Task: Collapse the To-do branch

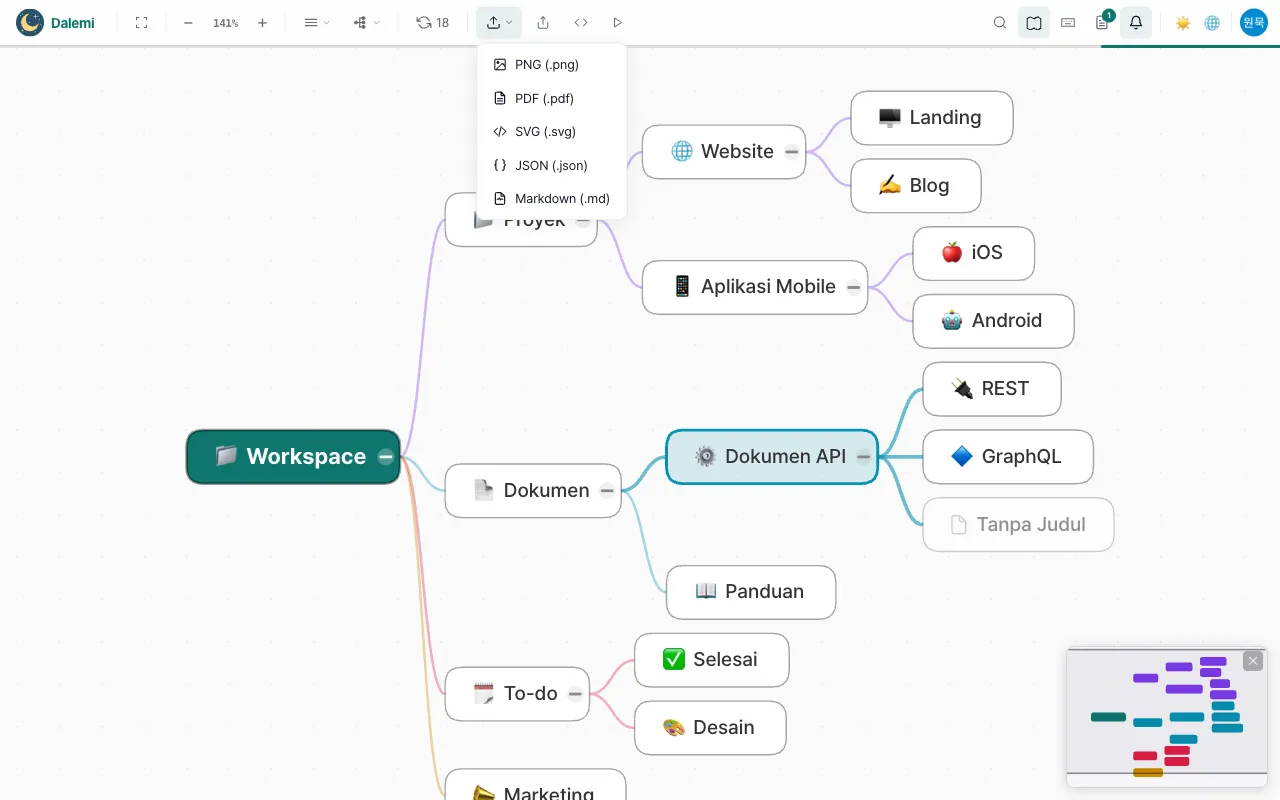Action: click(575, 693)
